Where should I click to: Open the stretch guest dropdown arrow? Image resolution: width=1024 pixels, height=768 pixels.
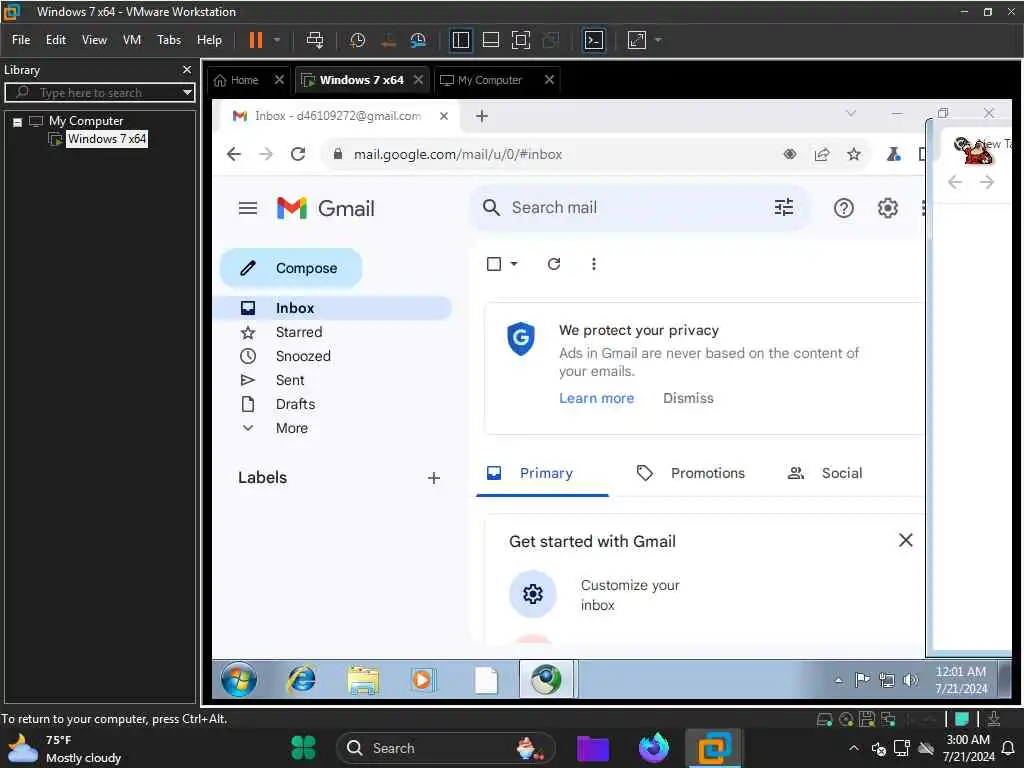(x=658, y=40)
